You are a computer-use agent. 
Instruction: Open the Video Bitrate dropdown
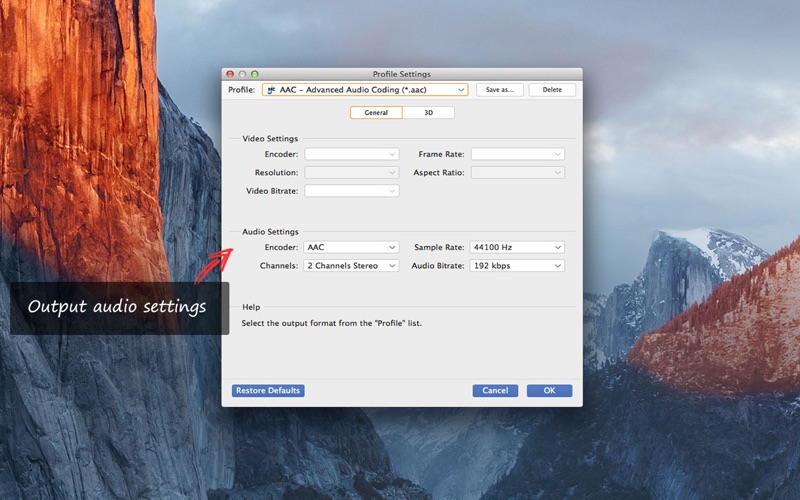tap(351, 191)
